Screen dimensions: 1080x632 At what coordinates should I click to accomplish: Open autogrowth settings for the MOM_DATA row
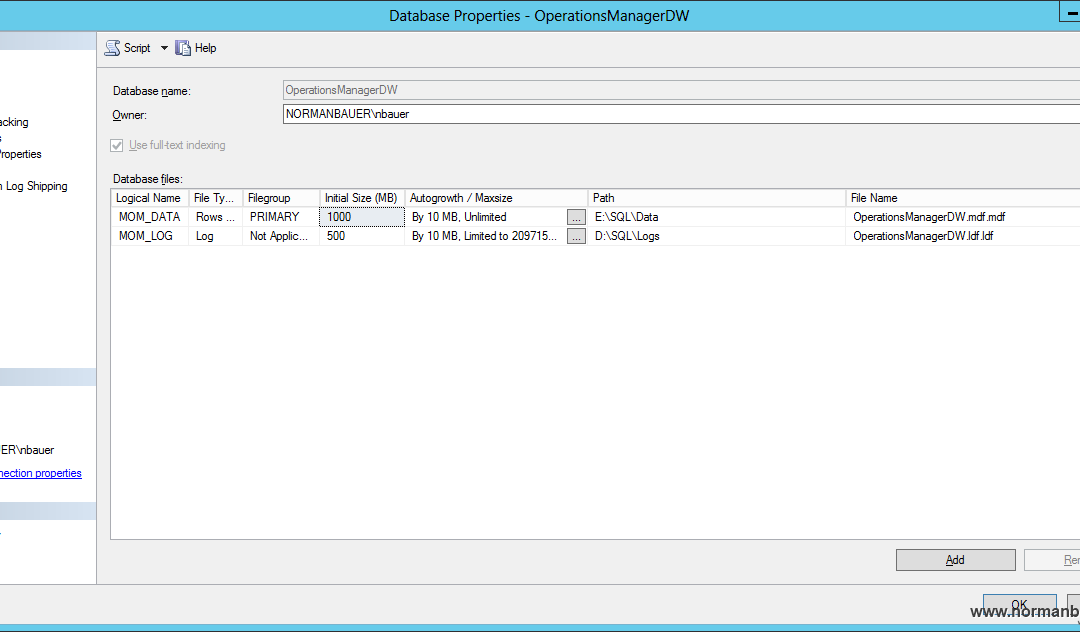577,217
